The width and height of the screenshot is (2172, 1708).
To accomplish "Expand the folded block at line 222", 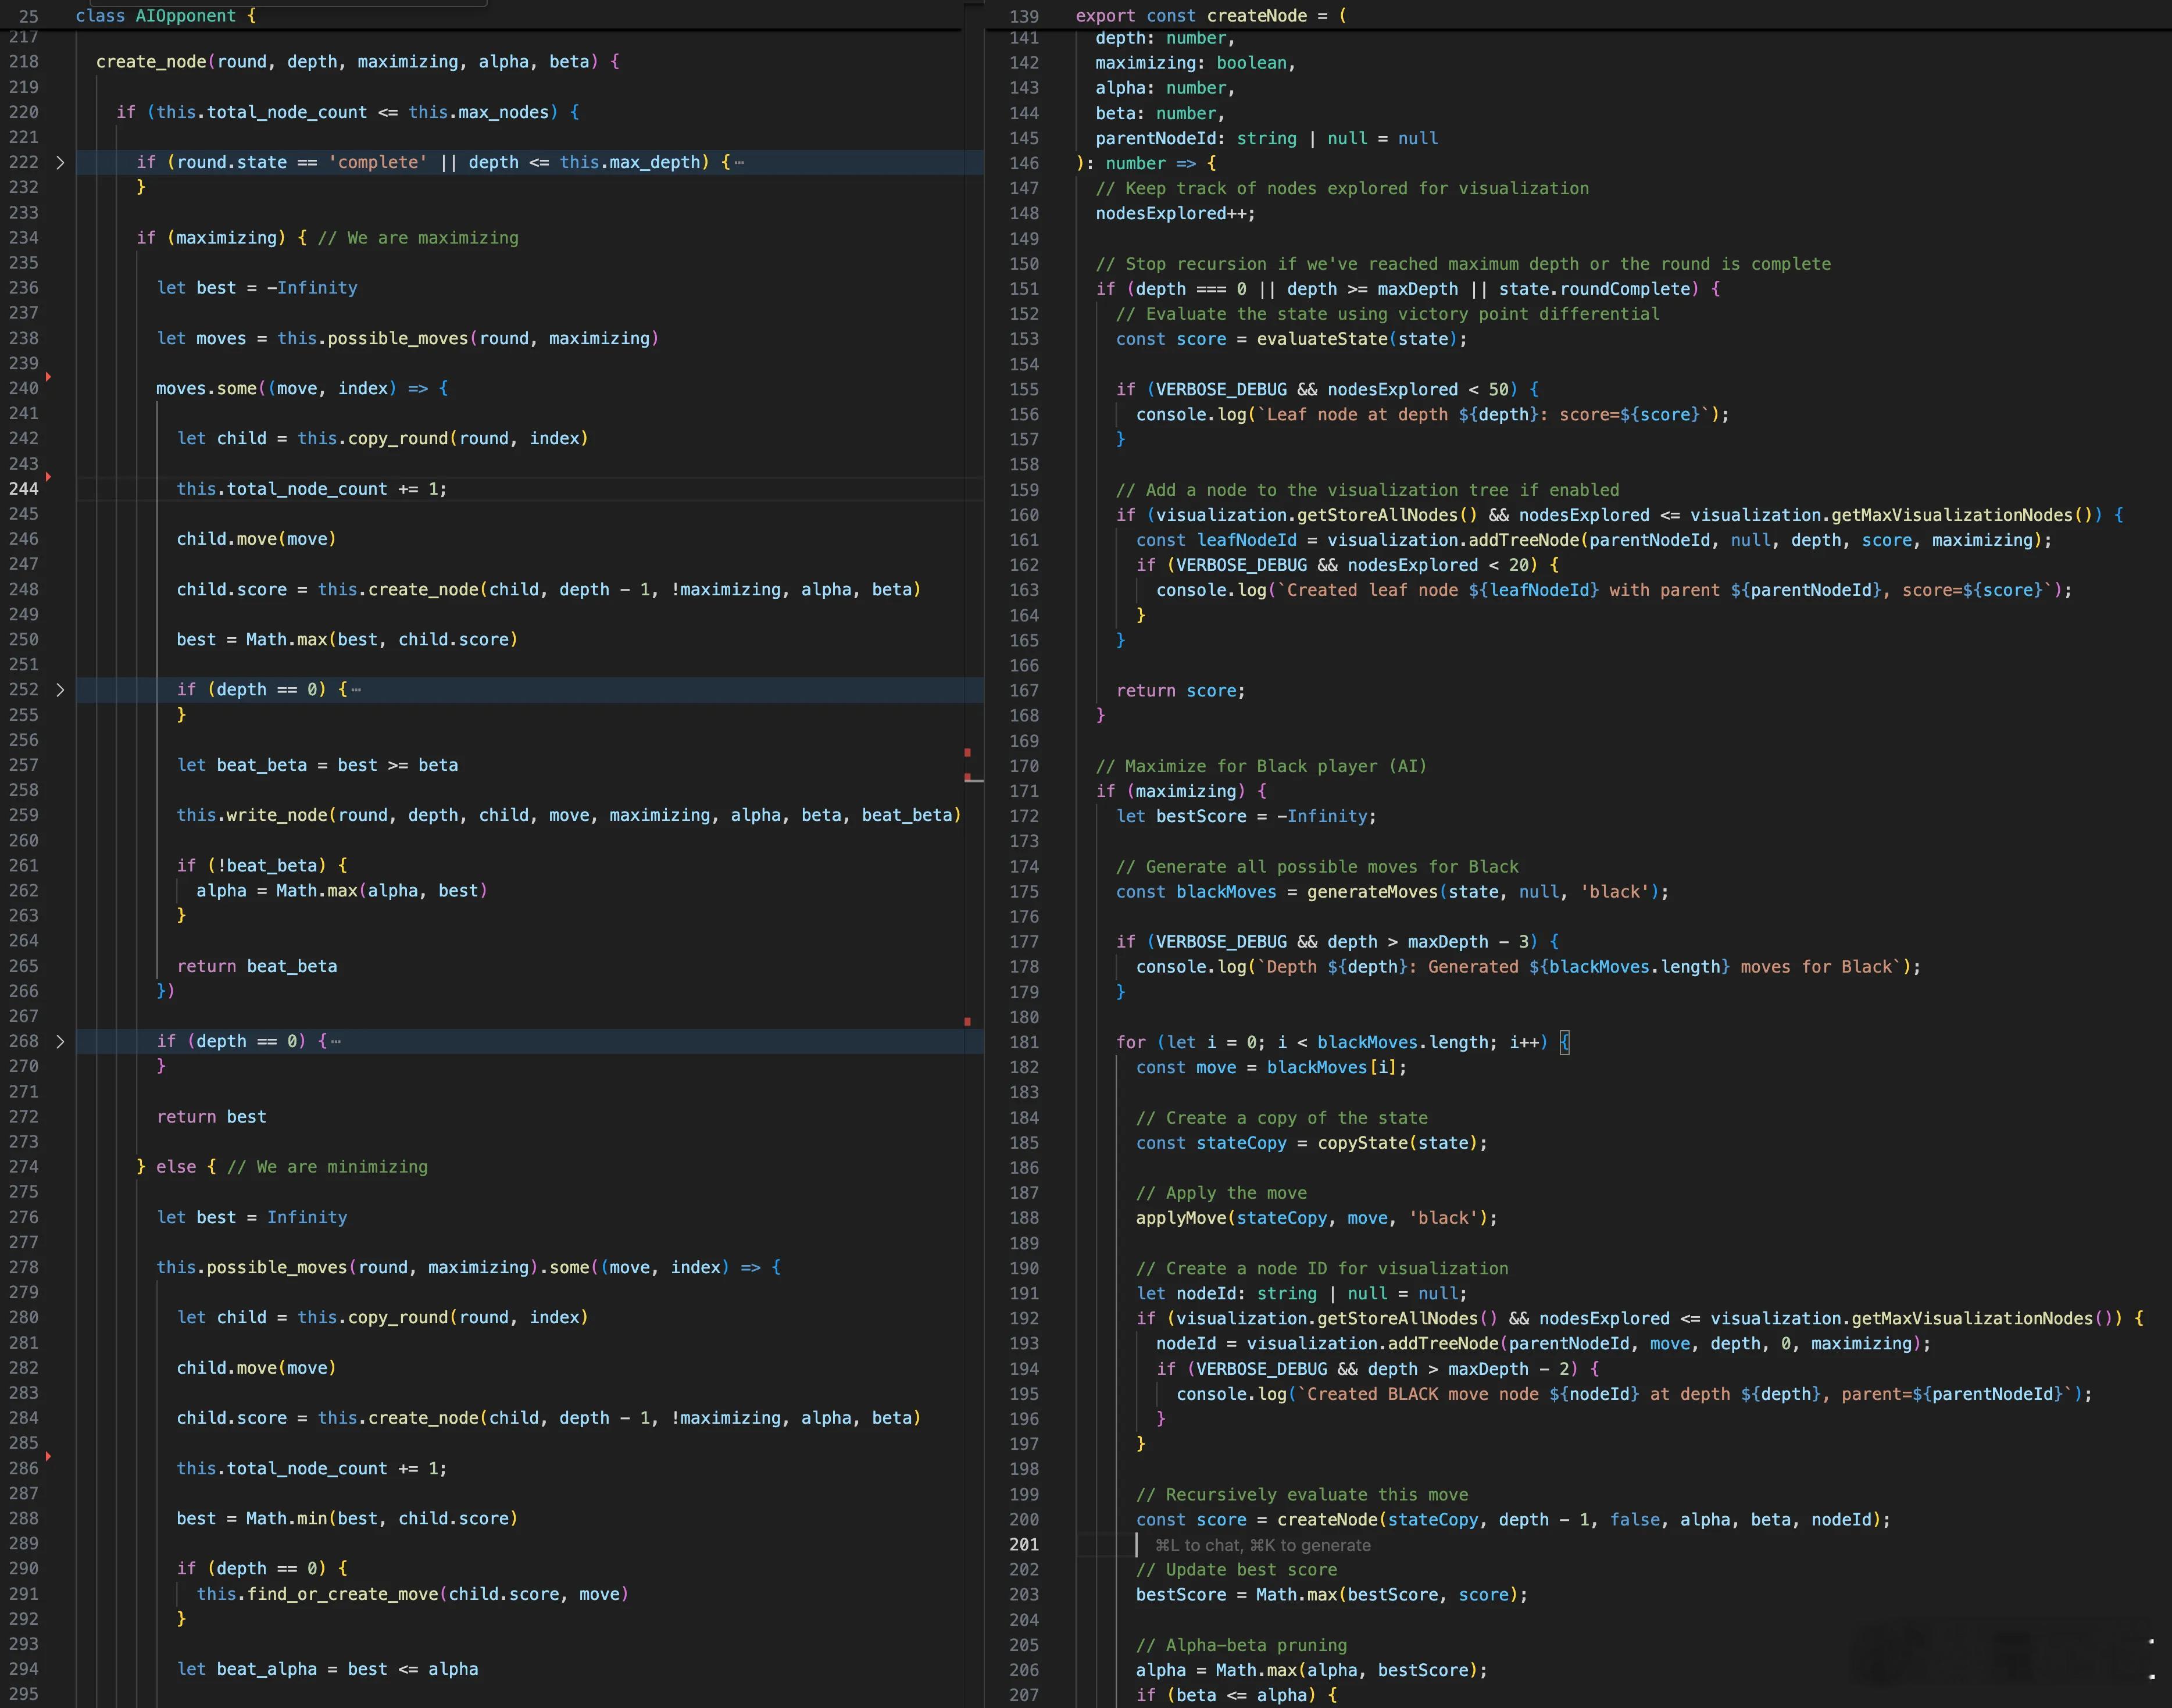I will pyautogui.click(x=60, y=163).
